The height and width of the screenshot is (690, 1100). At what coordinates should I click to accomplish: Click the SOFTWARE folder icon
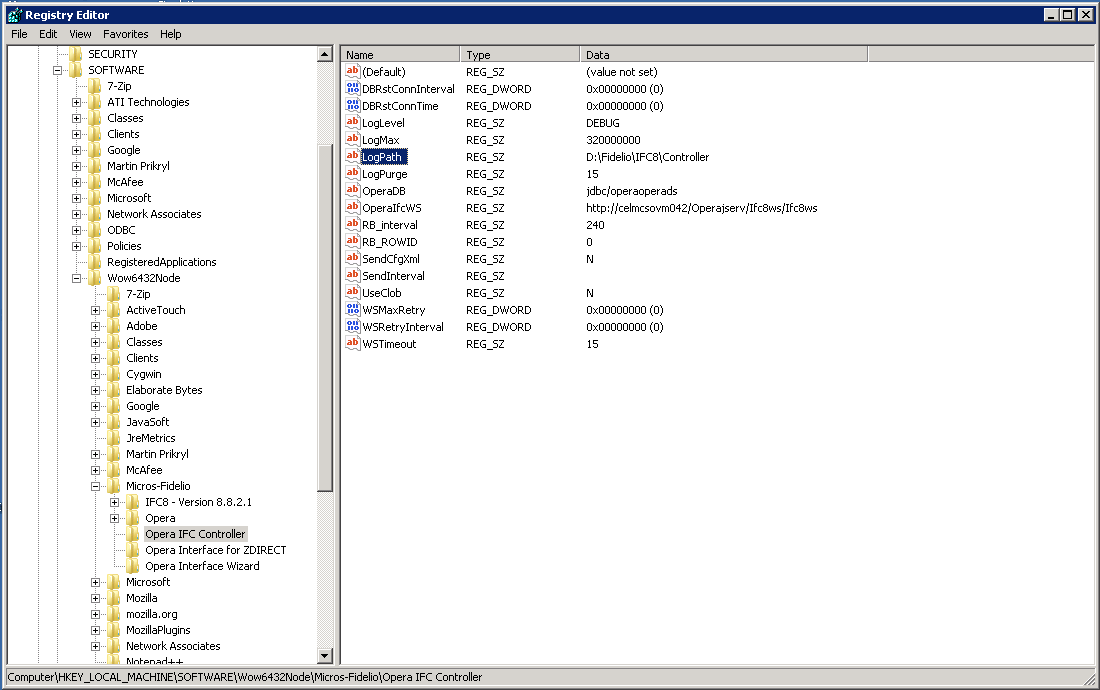(x=76, y=69)
